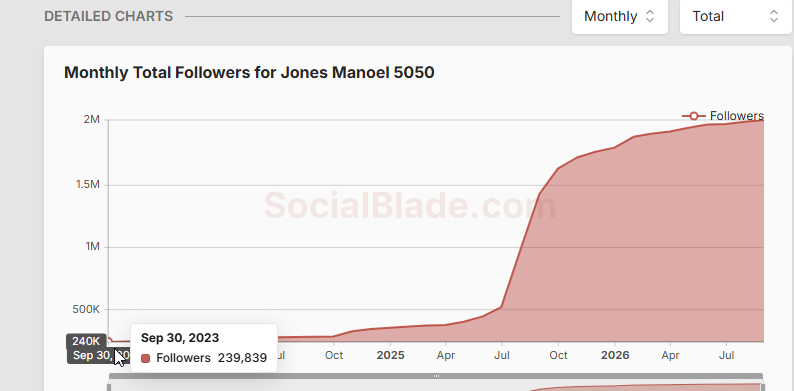Click the SocialBlade.com watermark on the chart
The image size is (794, 391).
(410, 206)
